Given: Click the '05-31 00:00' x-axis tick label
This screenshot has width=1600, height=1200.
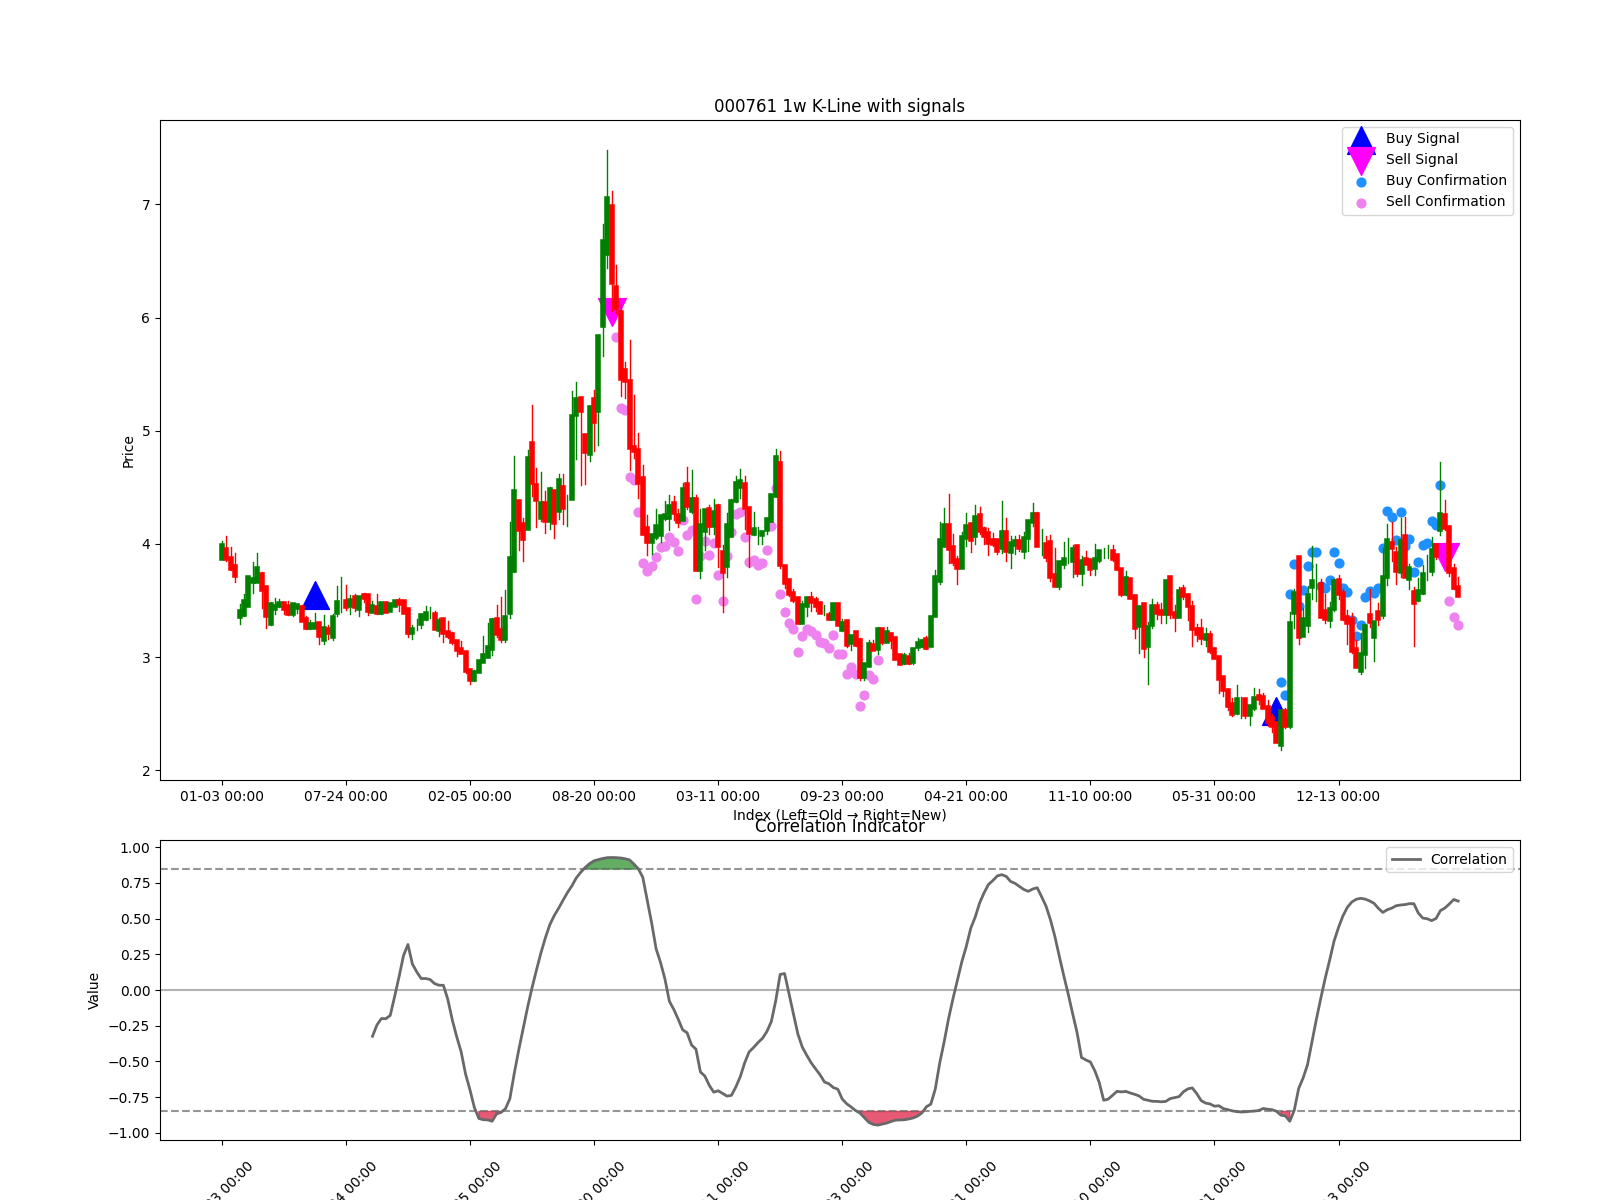Looking at the screenshot, I should pyautogui.click(x=1214, y=797).
